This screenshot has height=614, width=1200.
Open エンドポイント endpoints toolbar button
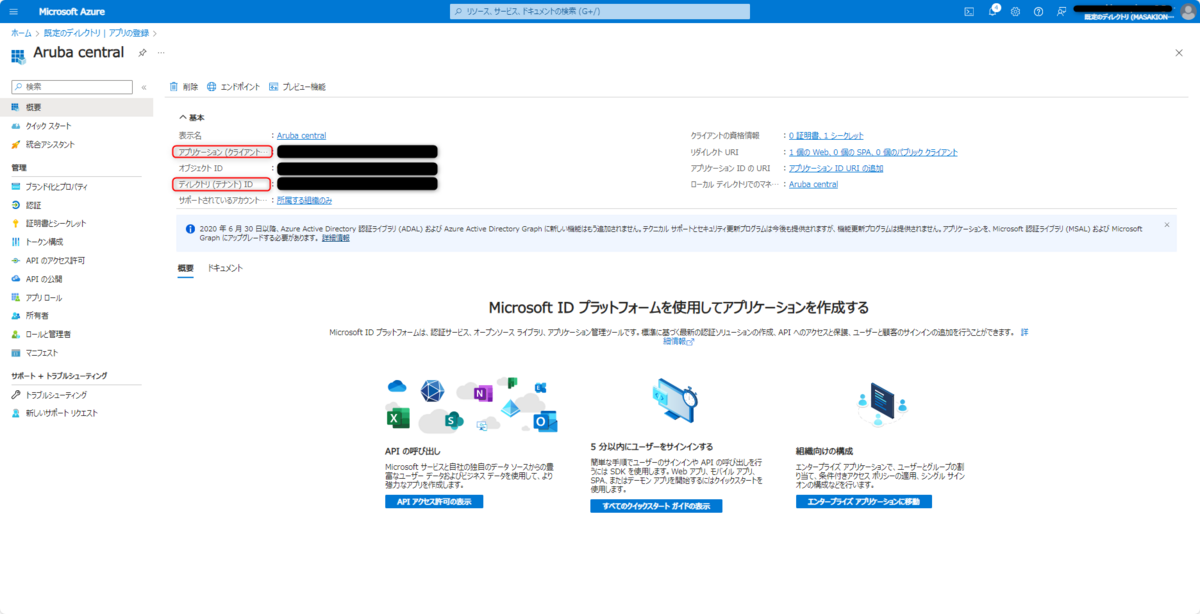point(233,87)
